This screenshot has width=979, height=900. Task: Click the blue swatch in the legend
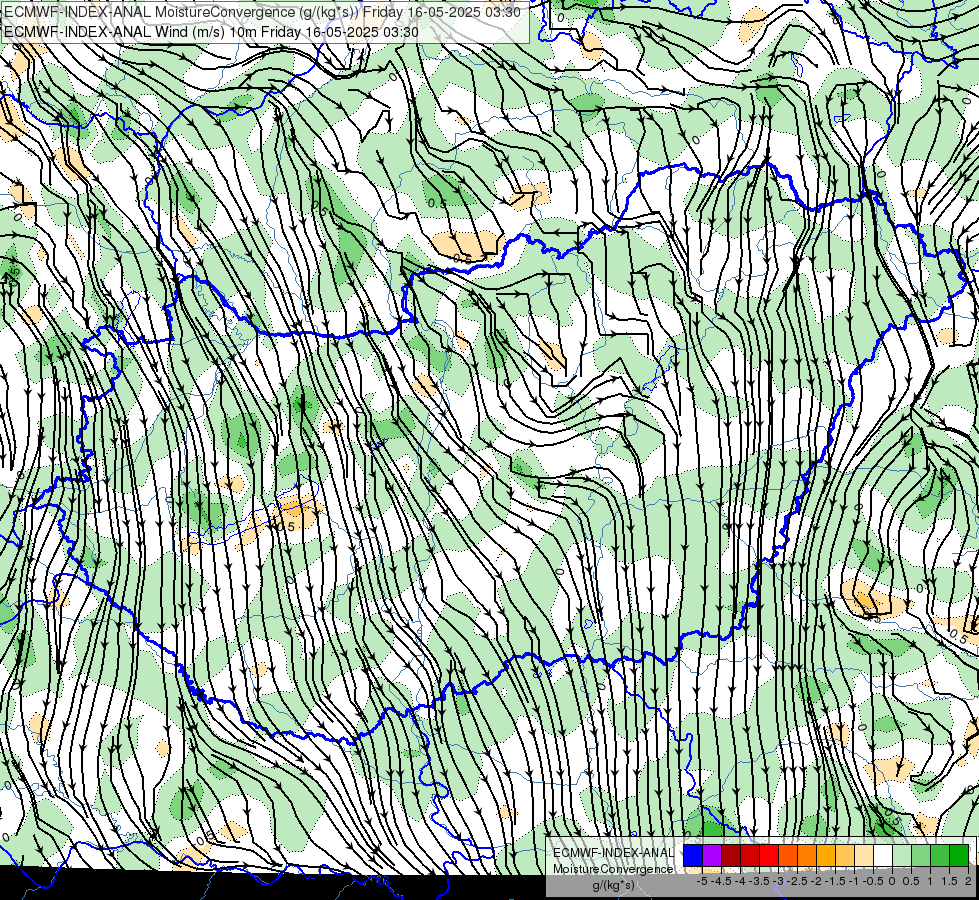point(693,855)
